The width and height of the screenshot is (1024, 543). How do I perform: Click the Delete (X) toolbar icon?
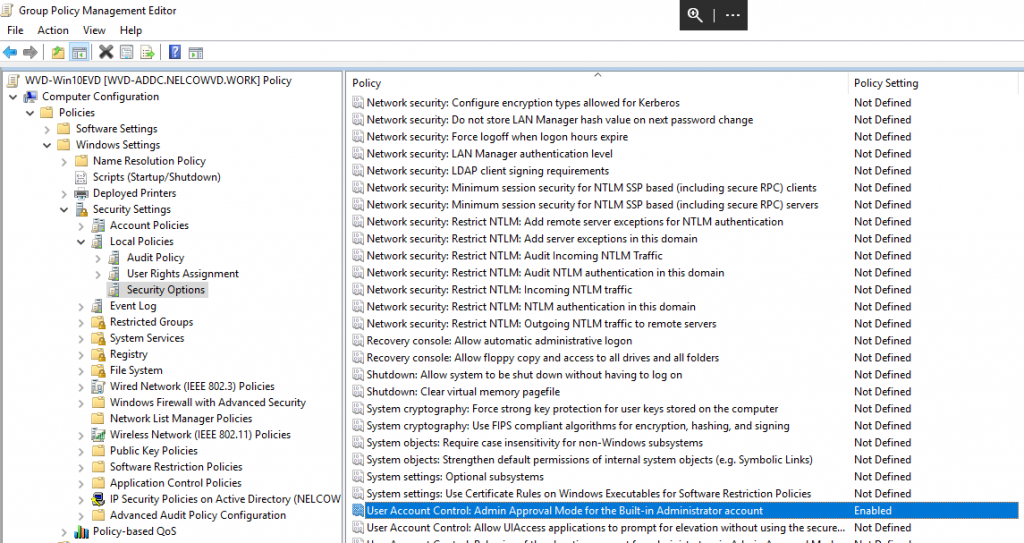106,52
